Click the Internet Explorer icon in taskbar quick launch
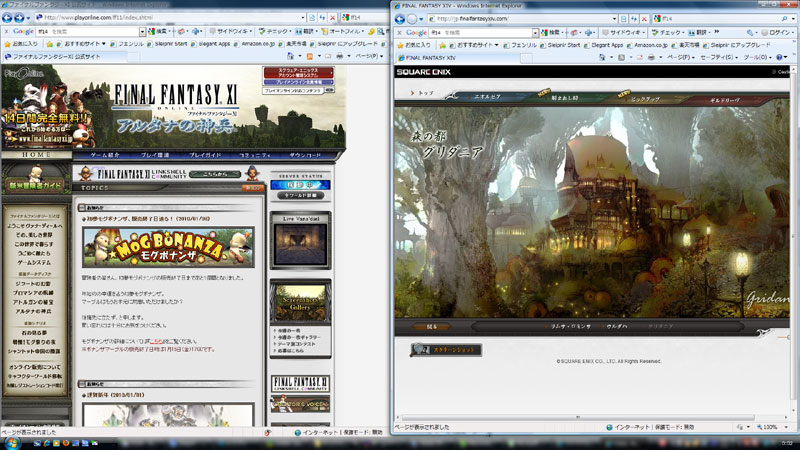 tap(47, 443)
